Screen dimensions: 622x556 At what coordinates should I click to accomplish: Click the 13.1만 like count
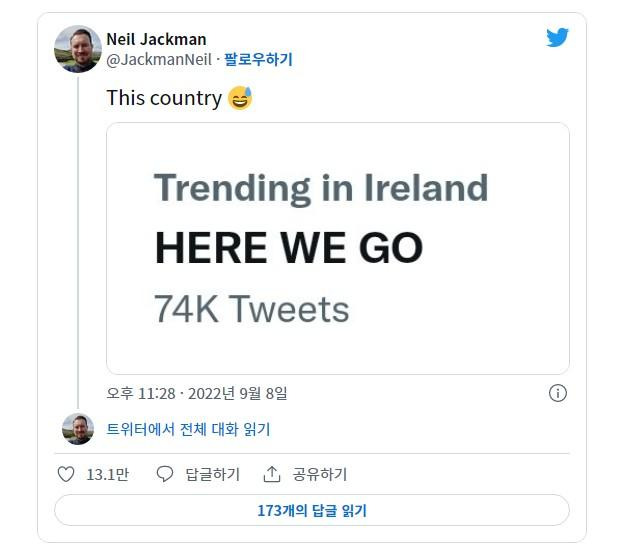point(107,474)
